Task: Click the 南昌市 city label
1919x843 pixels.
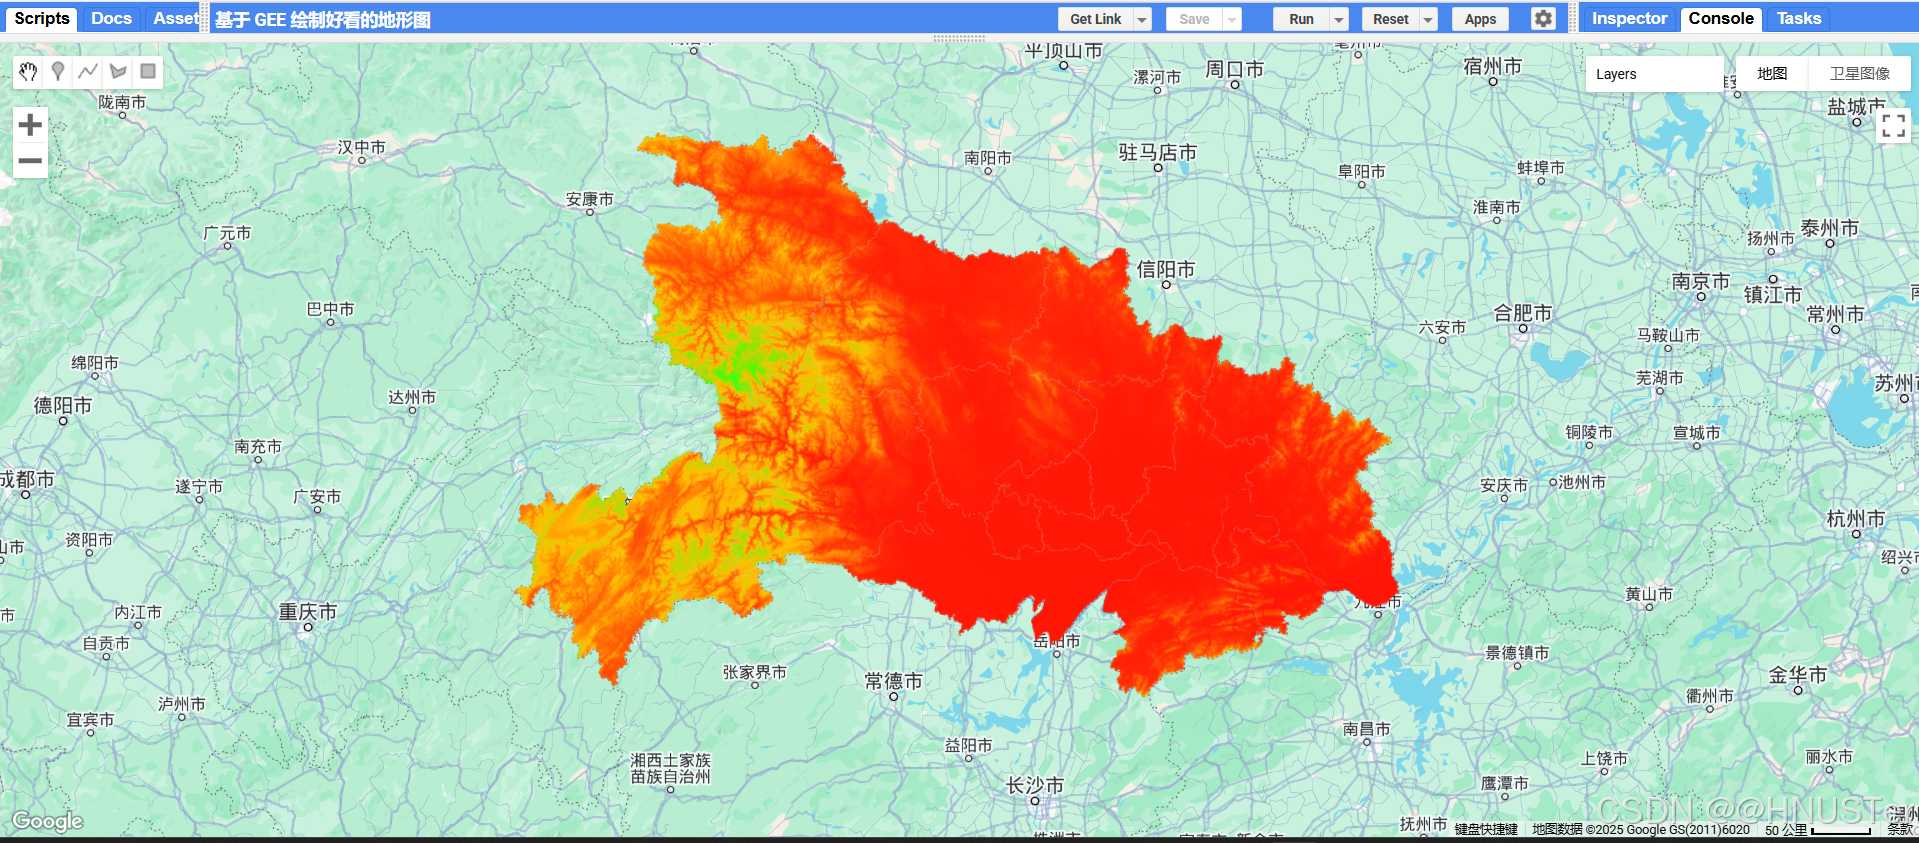Action: pos(1367,729)
